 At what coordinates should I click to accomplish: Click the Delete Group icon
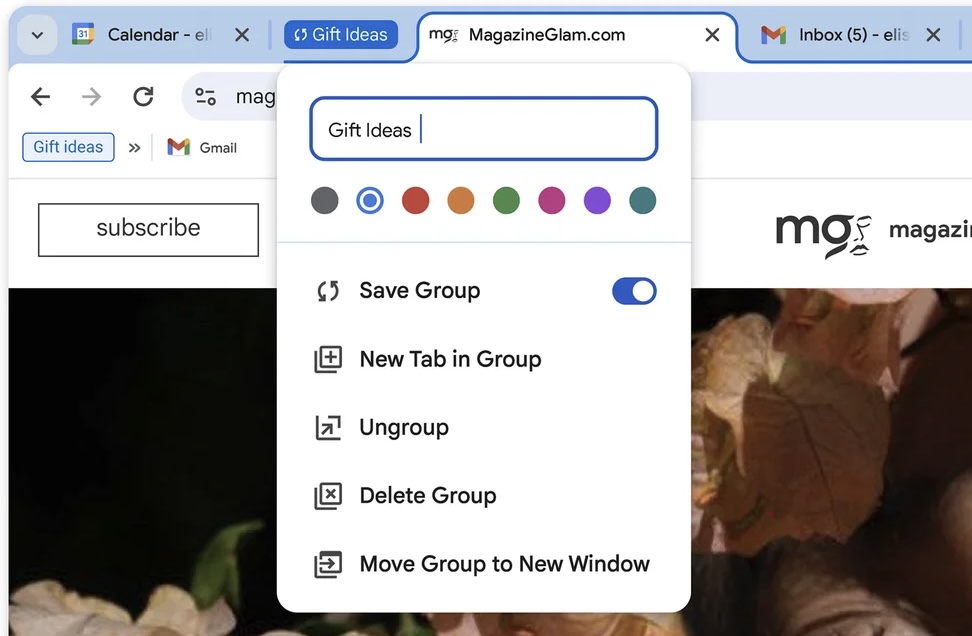click(328, 496)
